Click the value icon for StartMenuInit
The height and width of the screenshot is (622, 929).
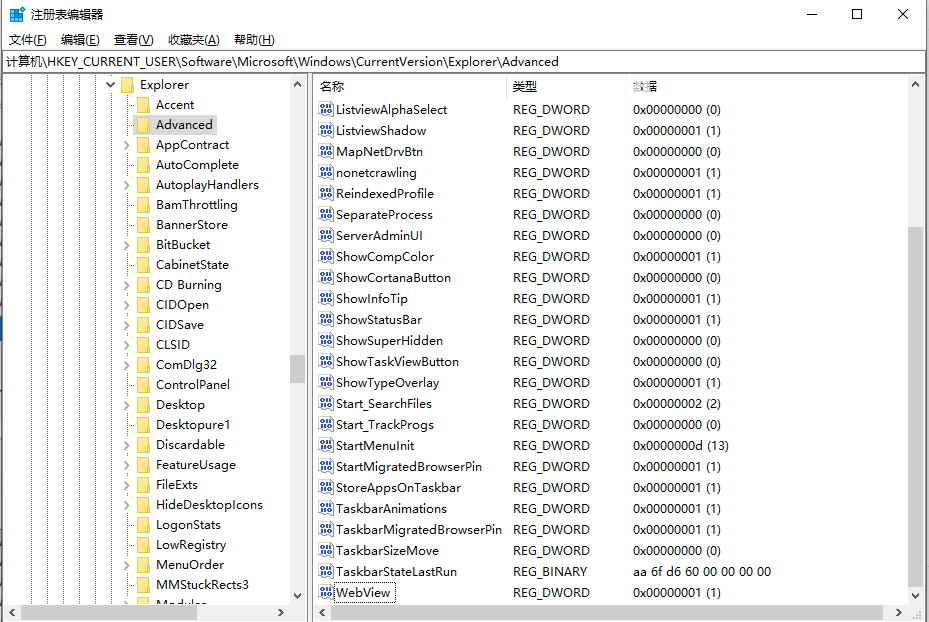pyautogui.click(x=326, y=445)
